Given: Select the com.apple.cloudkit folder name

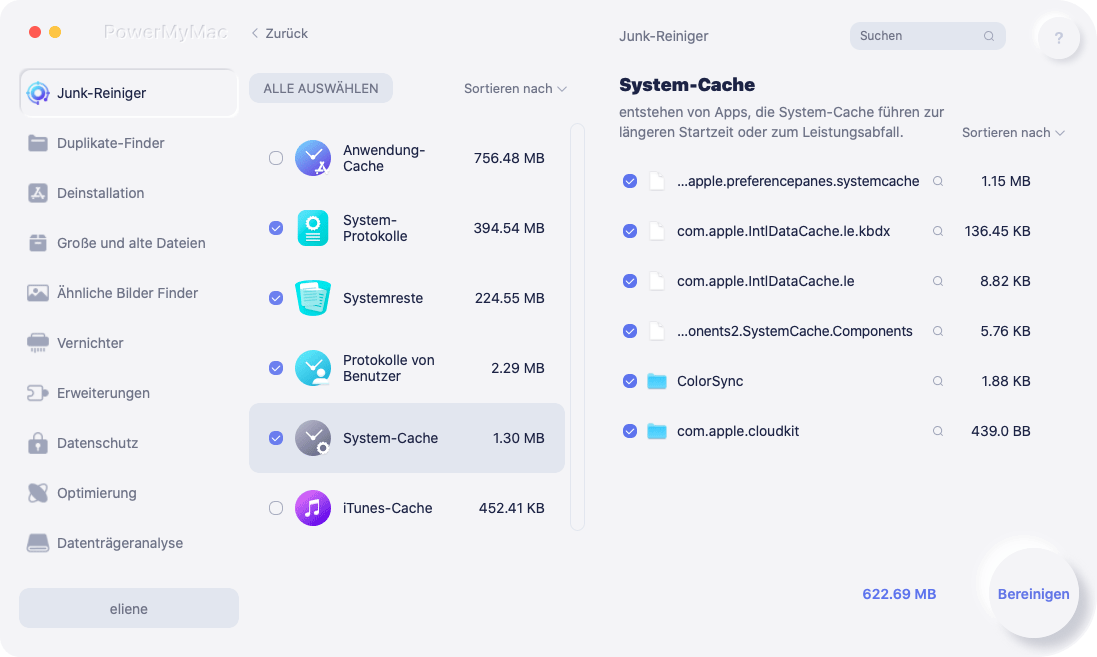Looking at the screenshot, I should tap(737, 431).
